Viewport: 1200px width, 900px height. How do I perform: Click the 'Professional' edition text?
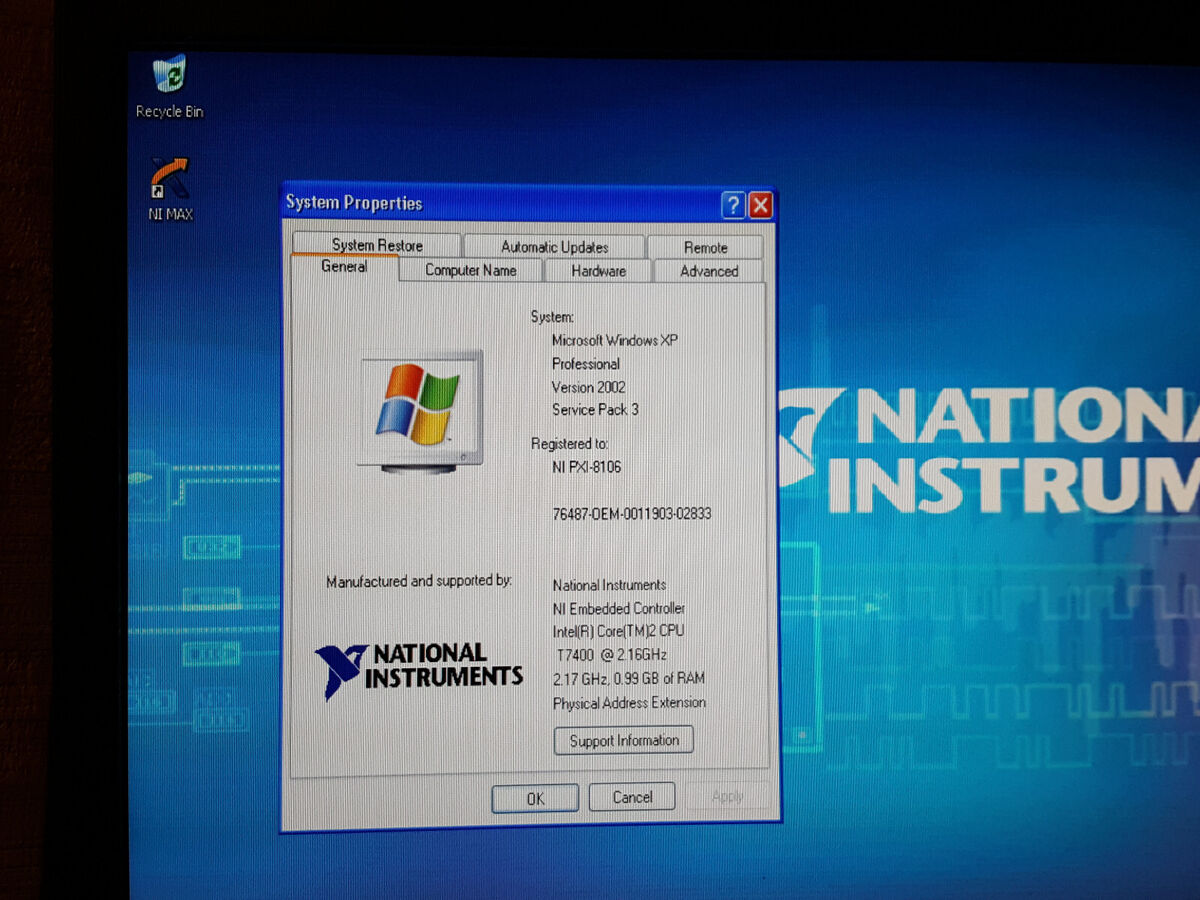[x=586, y=364]
